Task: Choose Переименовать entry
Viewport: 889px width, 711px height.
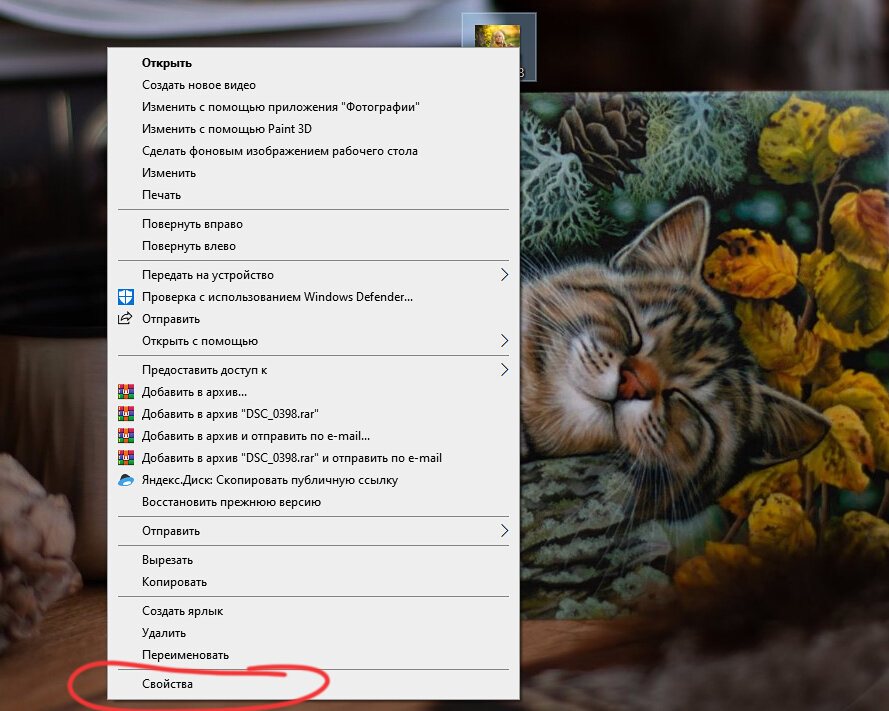Action: [313, 655]
